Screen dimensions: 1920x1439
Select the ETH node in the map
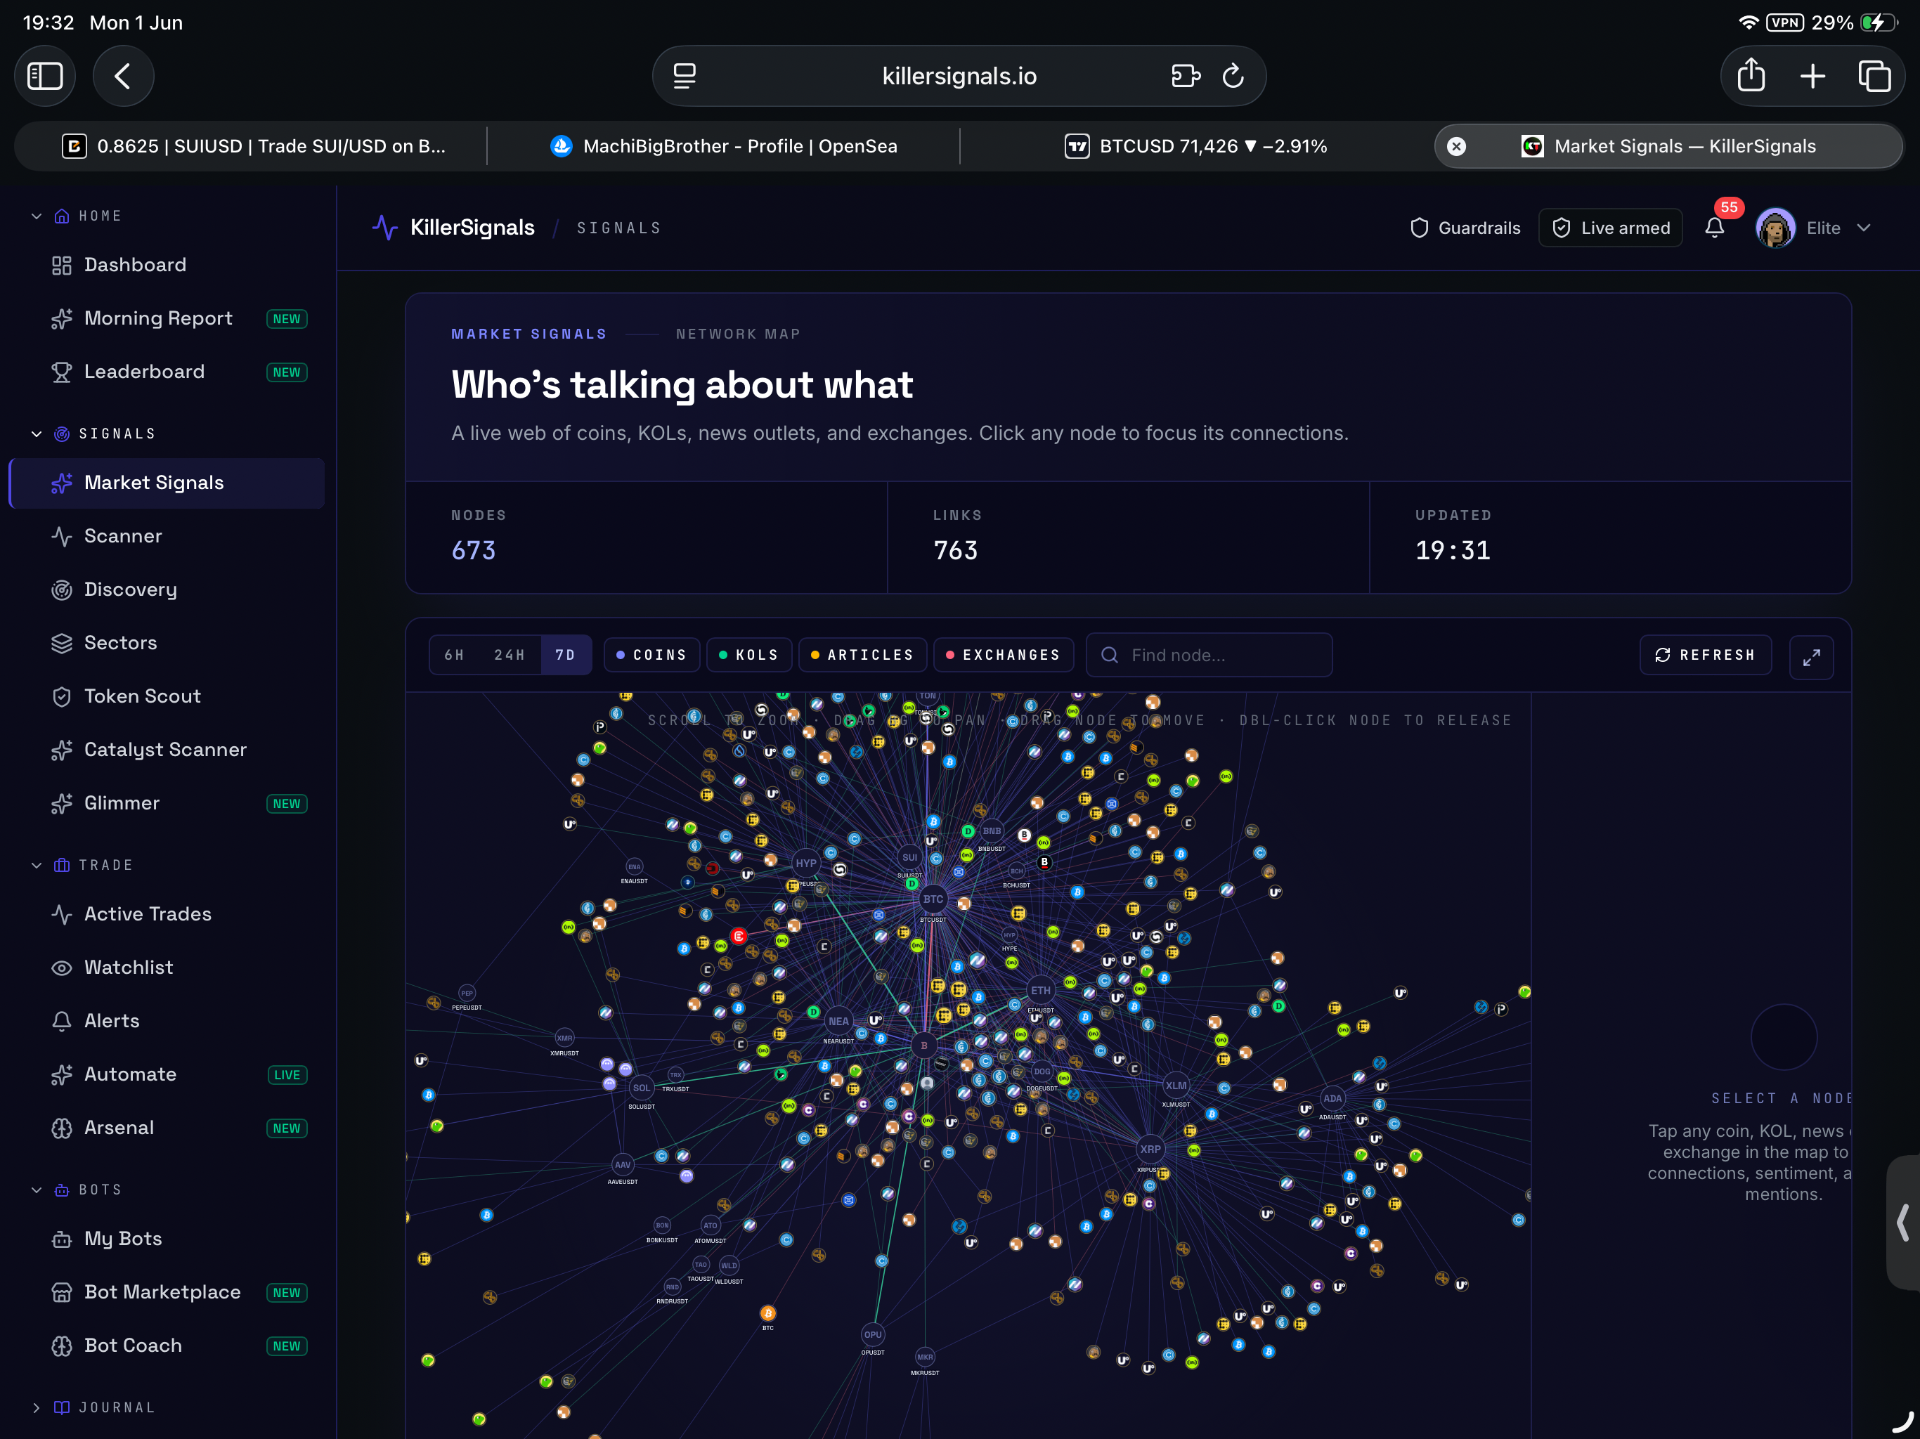(1041, 991)
